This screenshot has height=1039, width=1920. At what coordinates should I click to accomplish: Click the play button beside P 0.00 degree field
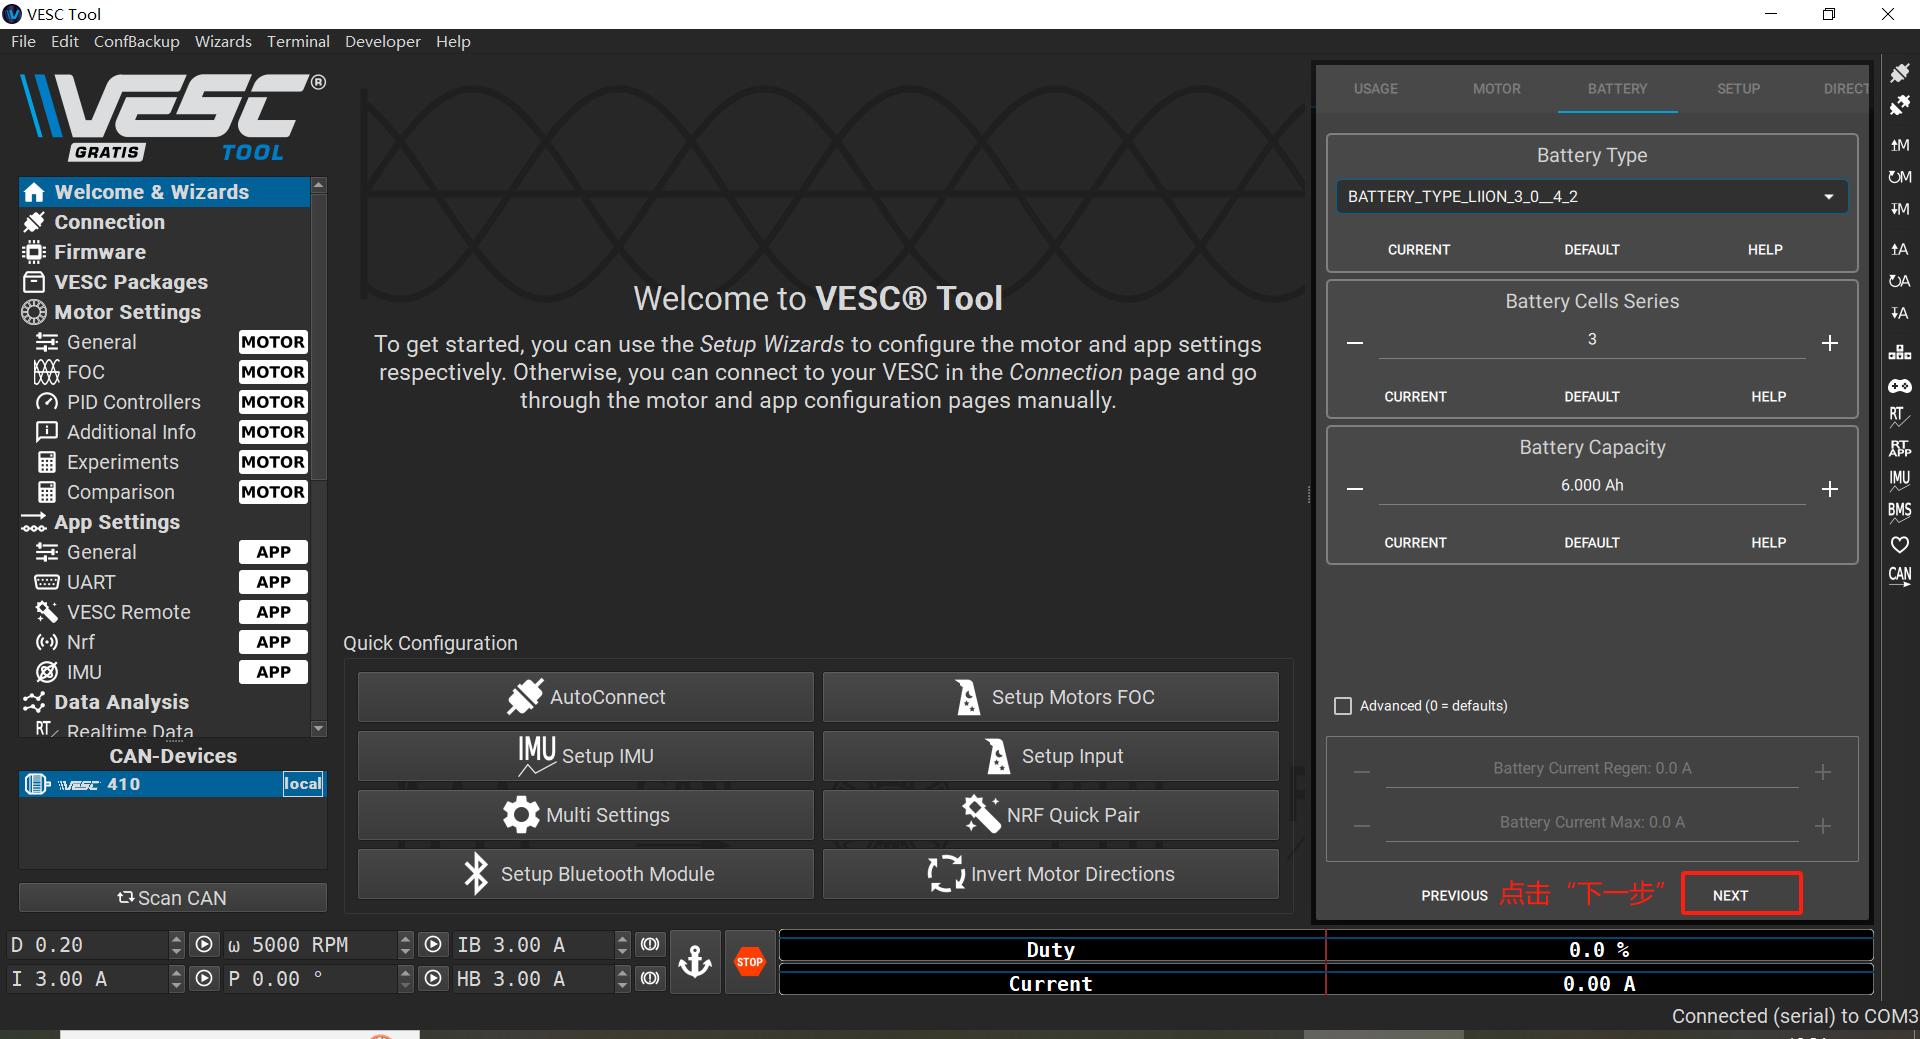point(433,979)
